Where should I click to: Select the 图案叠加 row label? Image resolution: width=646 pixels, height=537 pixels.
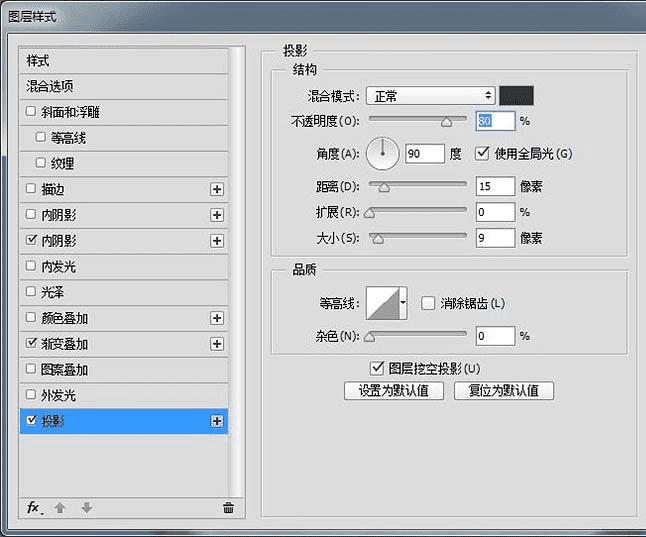(64, 370)
